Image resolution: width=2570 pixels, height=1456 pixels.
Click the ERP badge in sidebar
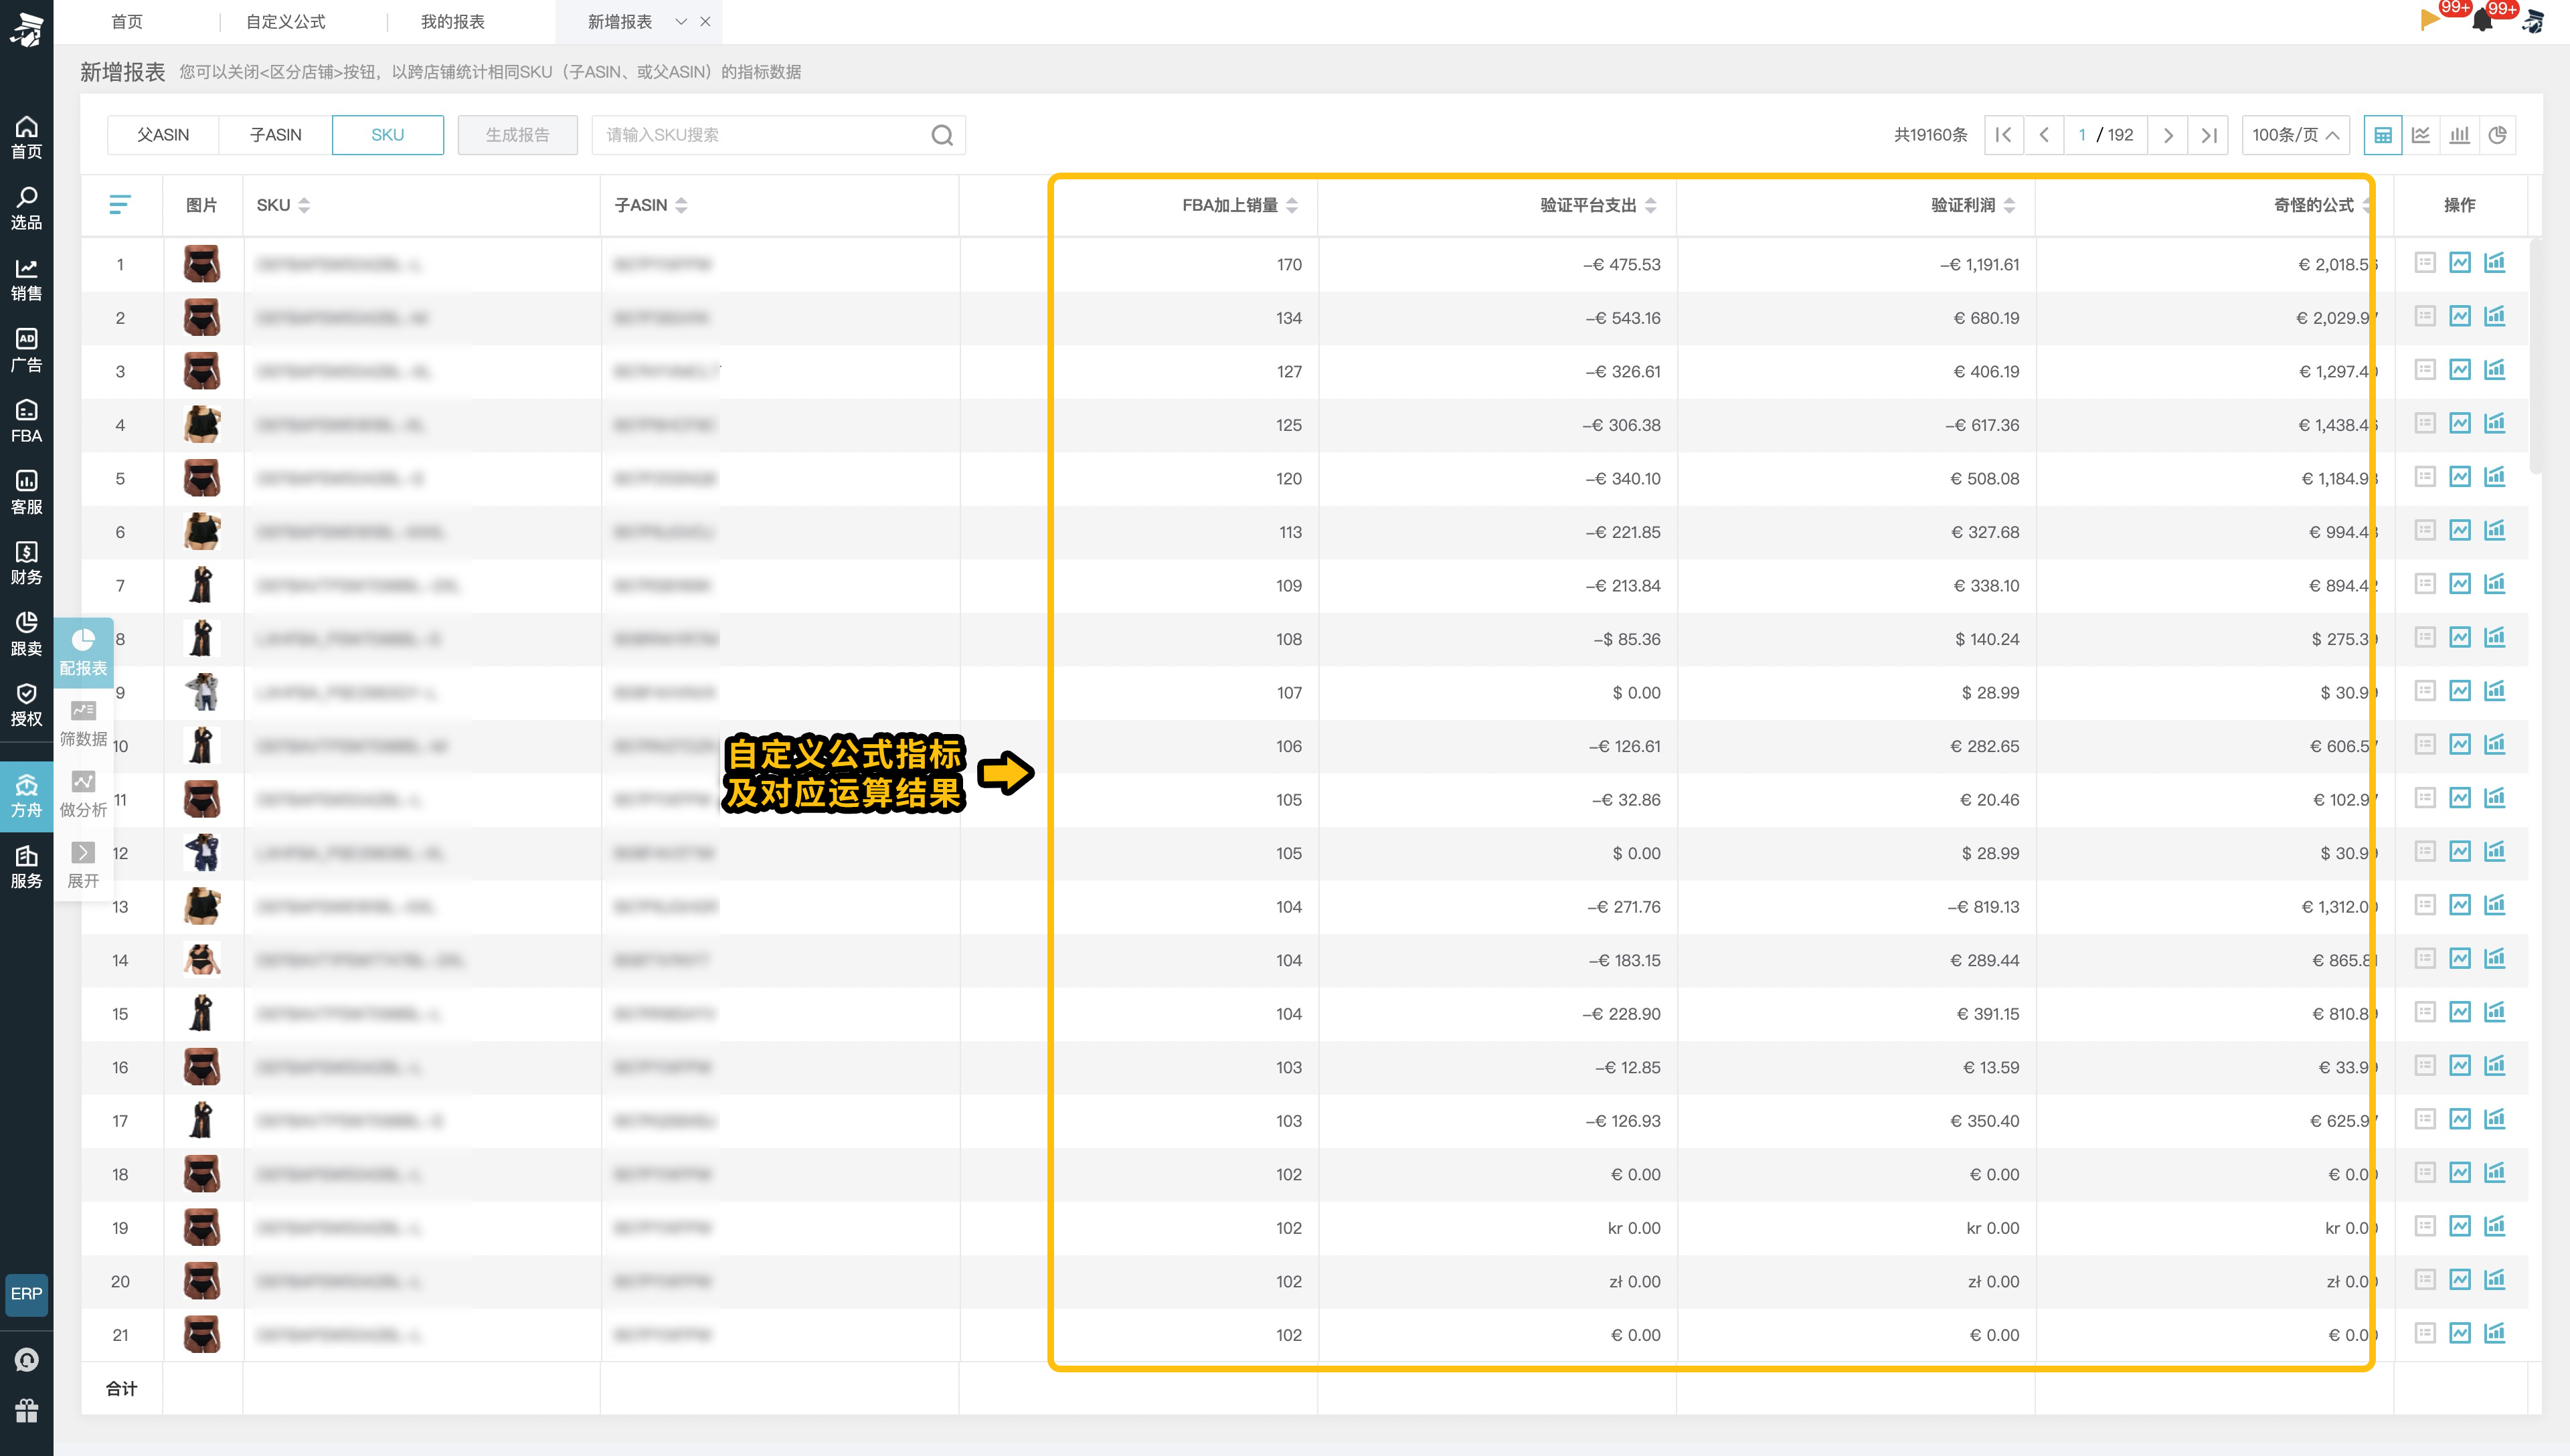(26, 1294)
